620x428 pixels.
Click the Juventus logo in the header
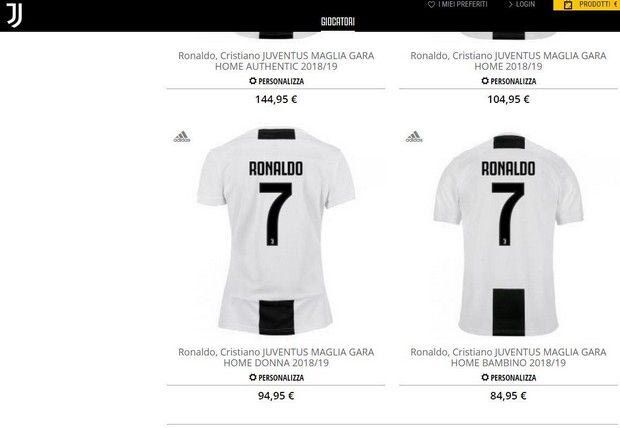tap(14, 16)
